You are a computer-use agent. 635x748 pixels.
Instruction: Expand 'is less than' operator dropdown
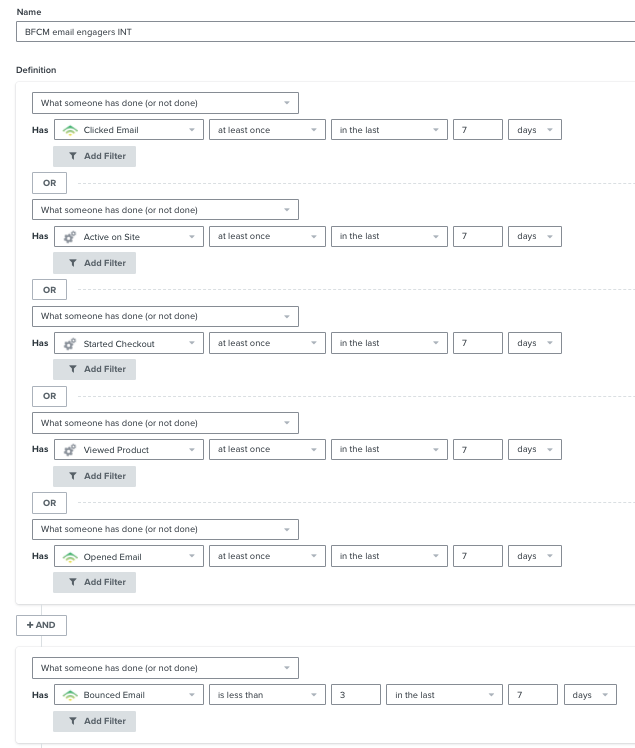[267, 695]
